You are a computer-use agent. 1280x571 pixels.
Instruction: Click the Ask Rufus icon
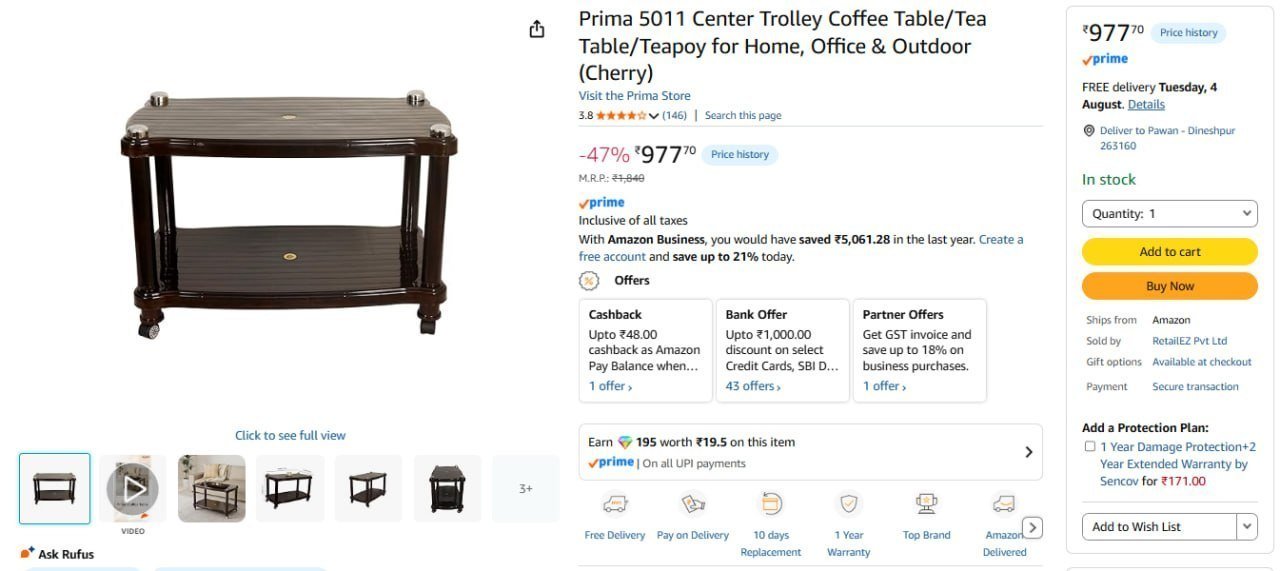point(28,553)
